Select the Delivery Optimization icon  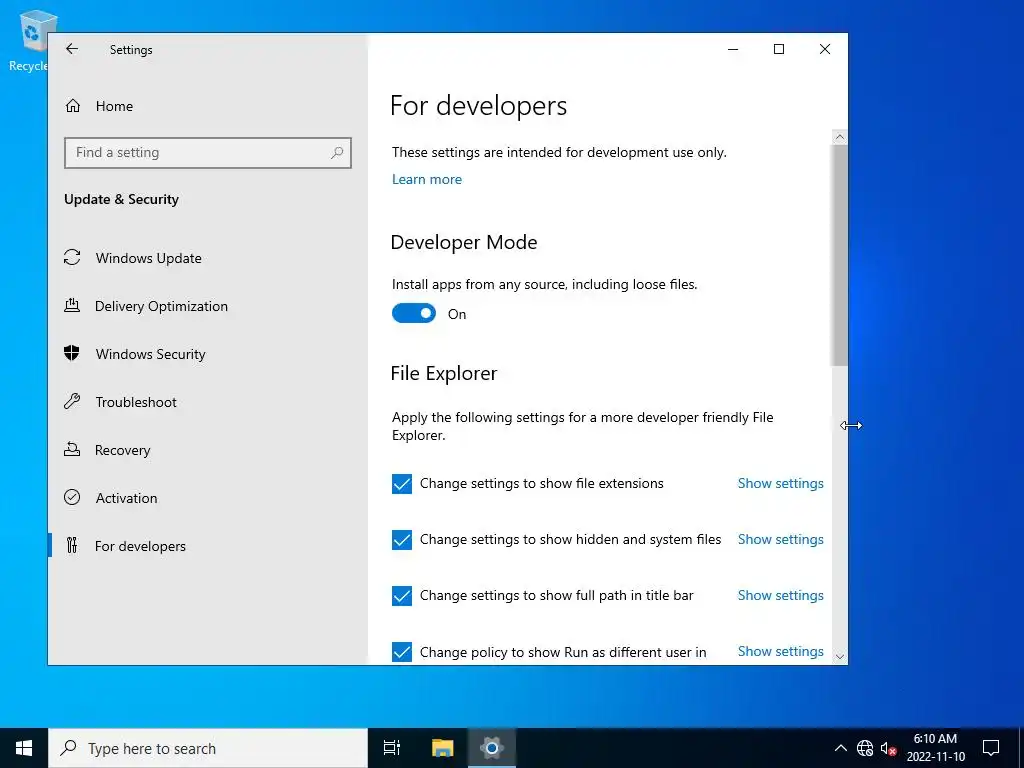[72, 305]
